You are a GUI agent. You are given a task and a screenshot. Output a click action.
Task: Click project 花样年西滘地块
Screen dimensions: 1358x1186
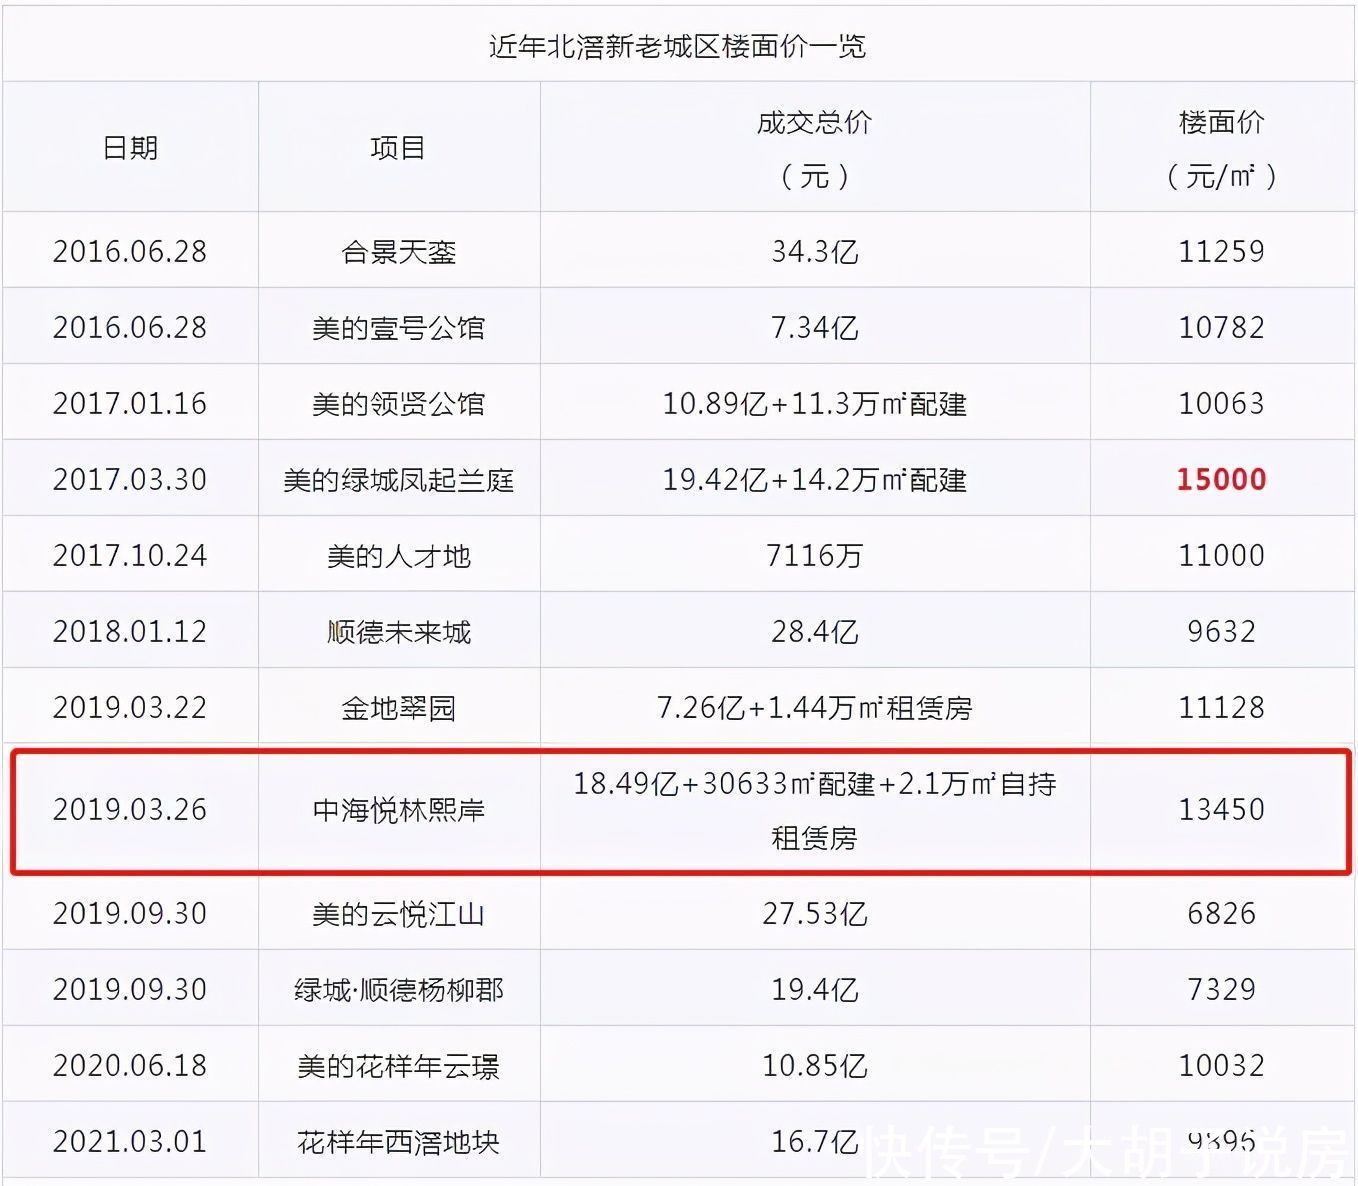(398, 1142)
